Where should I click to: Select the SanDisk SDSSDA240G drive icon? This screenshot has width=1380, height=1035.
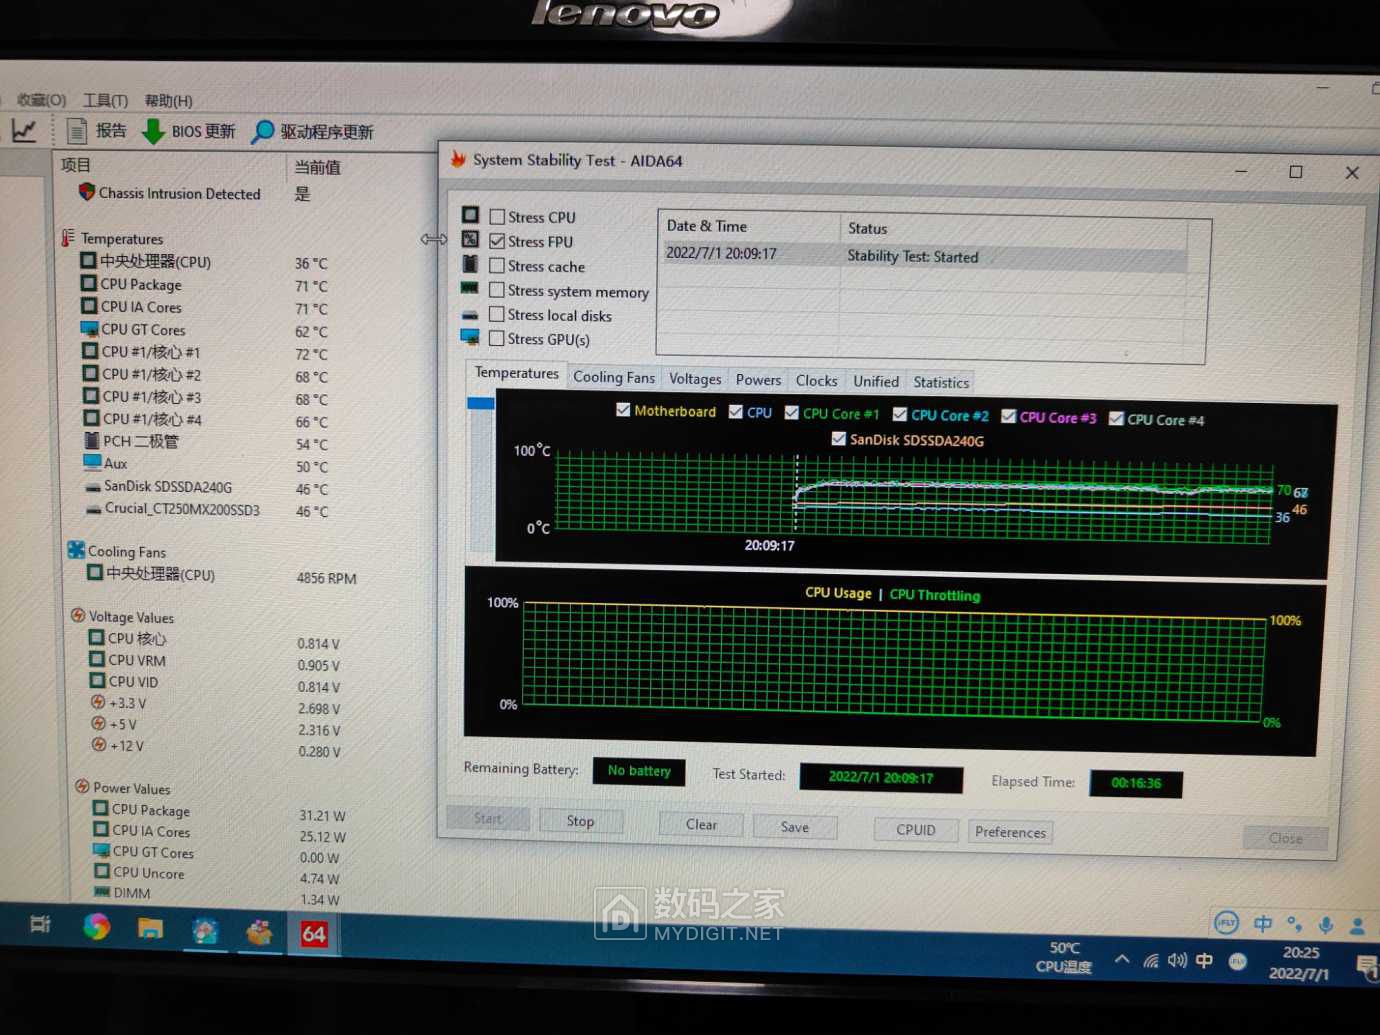pos(93,487)
